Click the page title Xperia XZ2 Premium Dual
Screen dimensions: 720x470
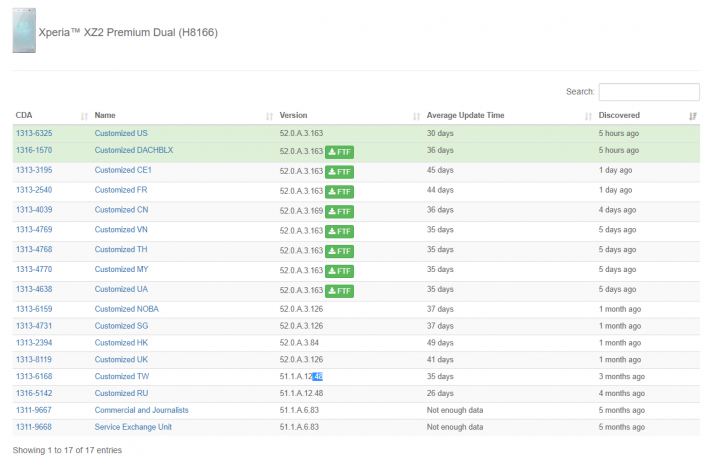click(128, 33)
